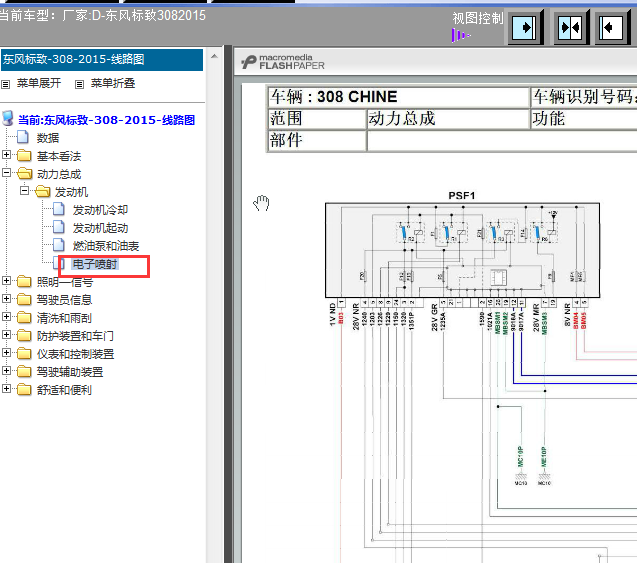Screen dimensions: 637x563
Task: Click the 舒适和便利 folder icon
Action: point(24,389)
